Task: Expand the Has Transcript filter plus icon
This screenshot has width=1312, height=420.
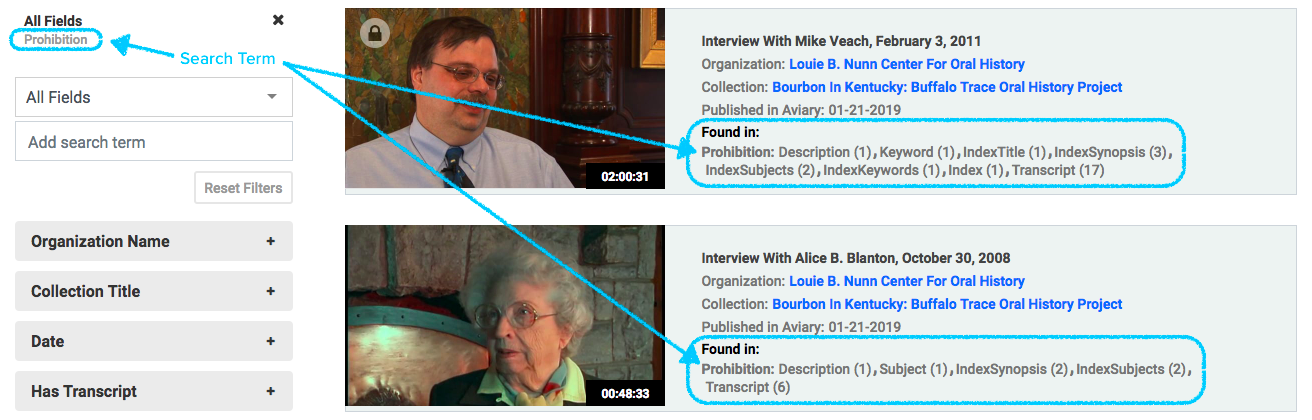Action: [x=270, y=391]
